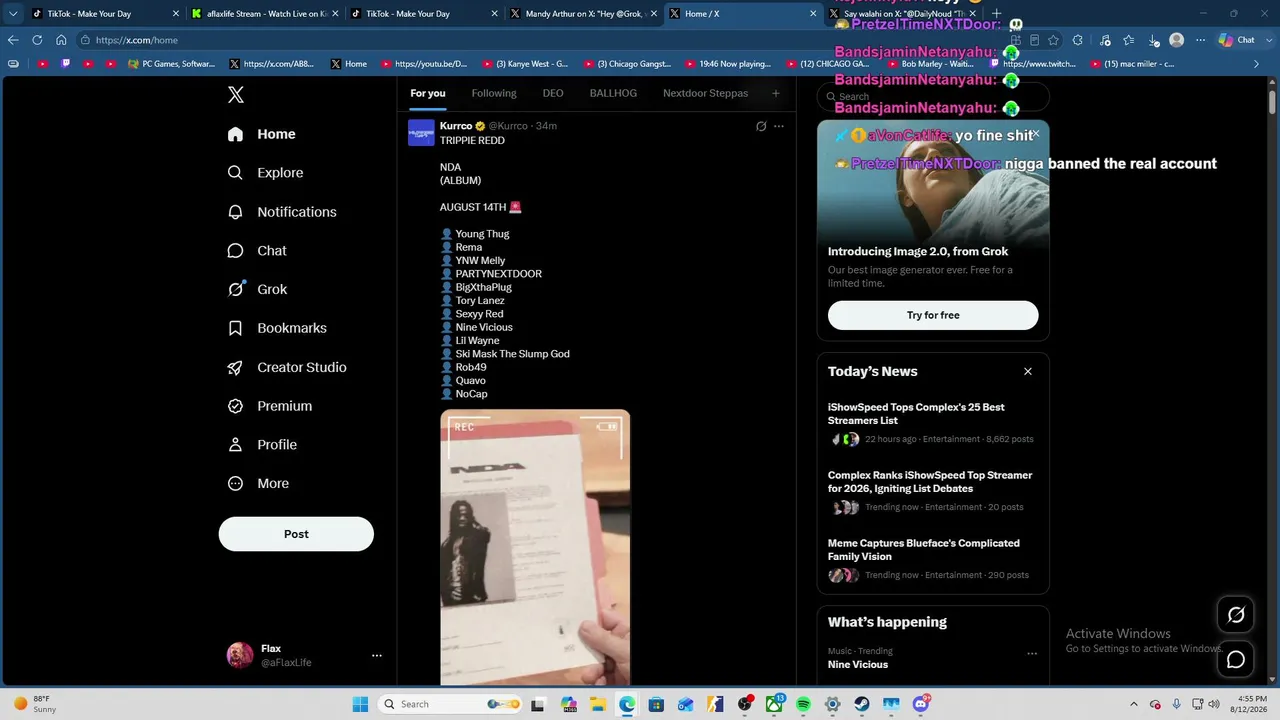Open Complex Ranks iShowSpeed Top Streamer story
This screenshot has width=1280, height=720.
933,493
